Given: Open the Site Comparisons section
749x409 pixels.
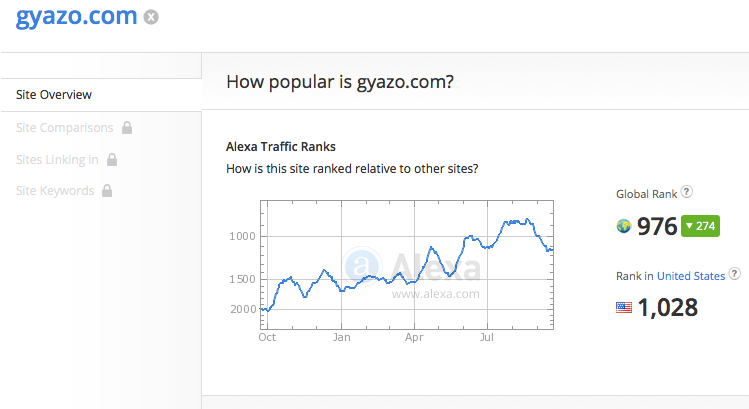Looking at the screenshot, I should pyautogui.click(x=64, y=128).
